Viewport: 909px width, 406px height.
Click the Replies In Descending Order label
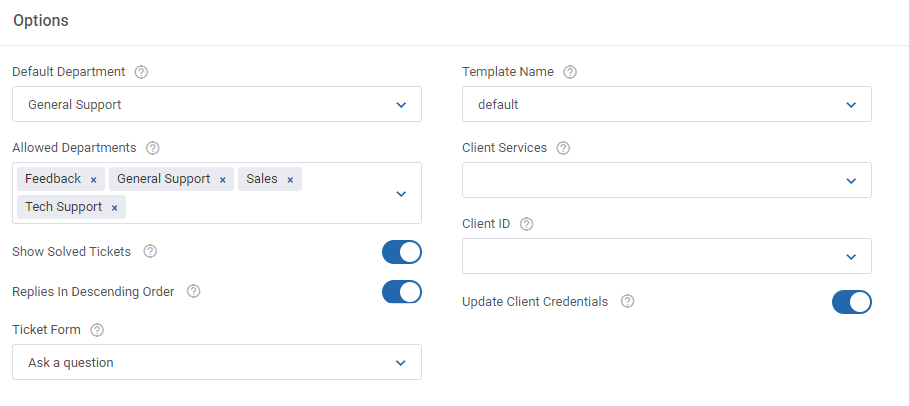pyautogui.click(x=93, y=292)
